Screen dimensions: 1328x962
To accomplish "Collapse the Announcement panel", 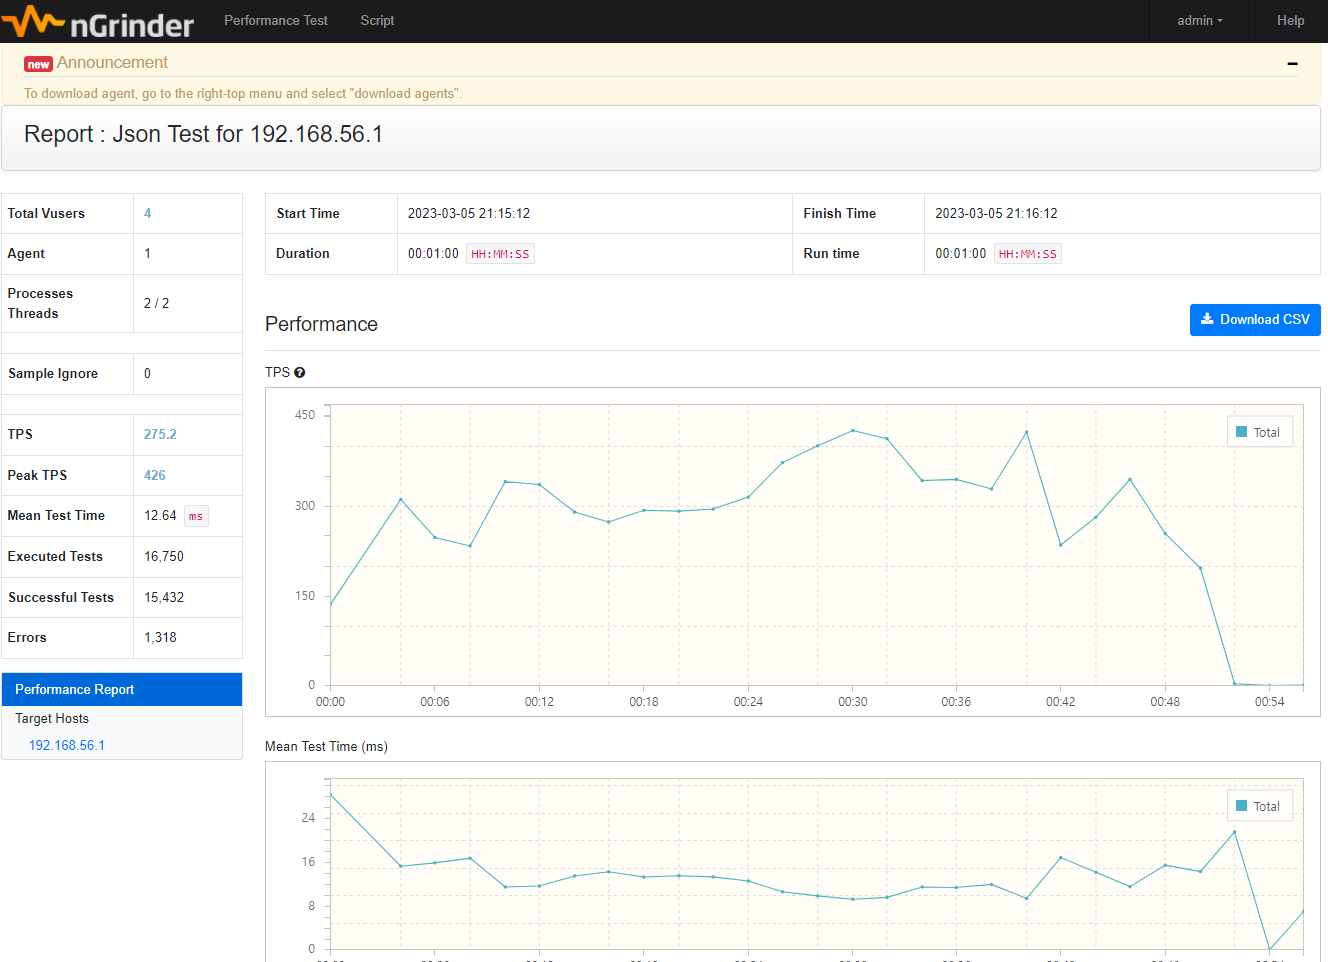I will tap(1292, 63).
